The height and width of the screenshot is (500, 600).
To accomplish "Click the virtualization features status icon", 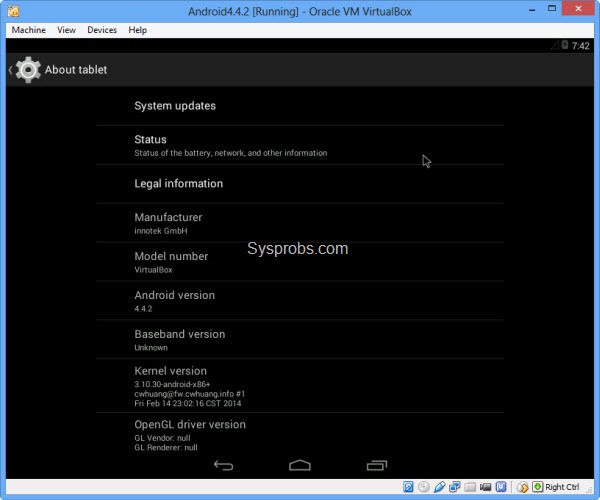I will (x=501, y=487).
